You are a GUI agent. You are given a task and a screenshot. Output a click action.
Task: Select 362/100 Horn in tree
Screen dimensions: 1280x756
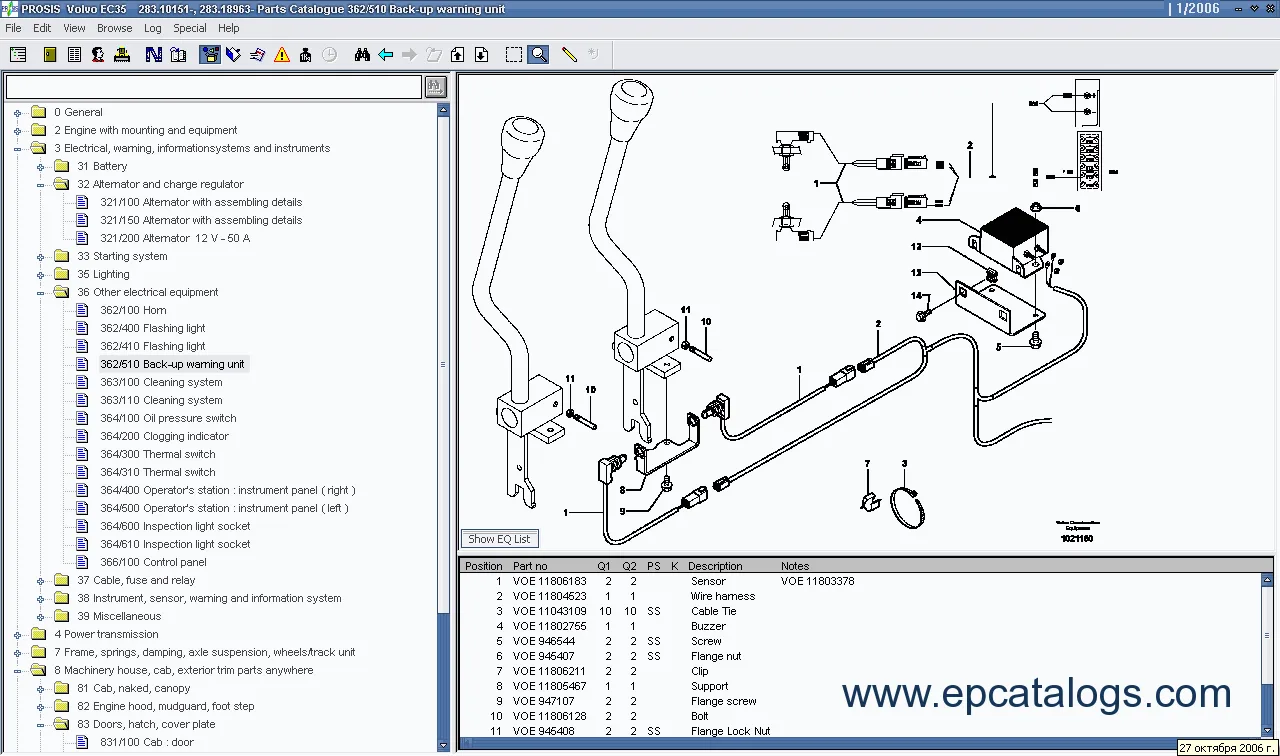click(x=133, y=310)
